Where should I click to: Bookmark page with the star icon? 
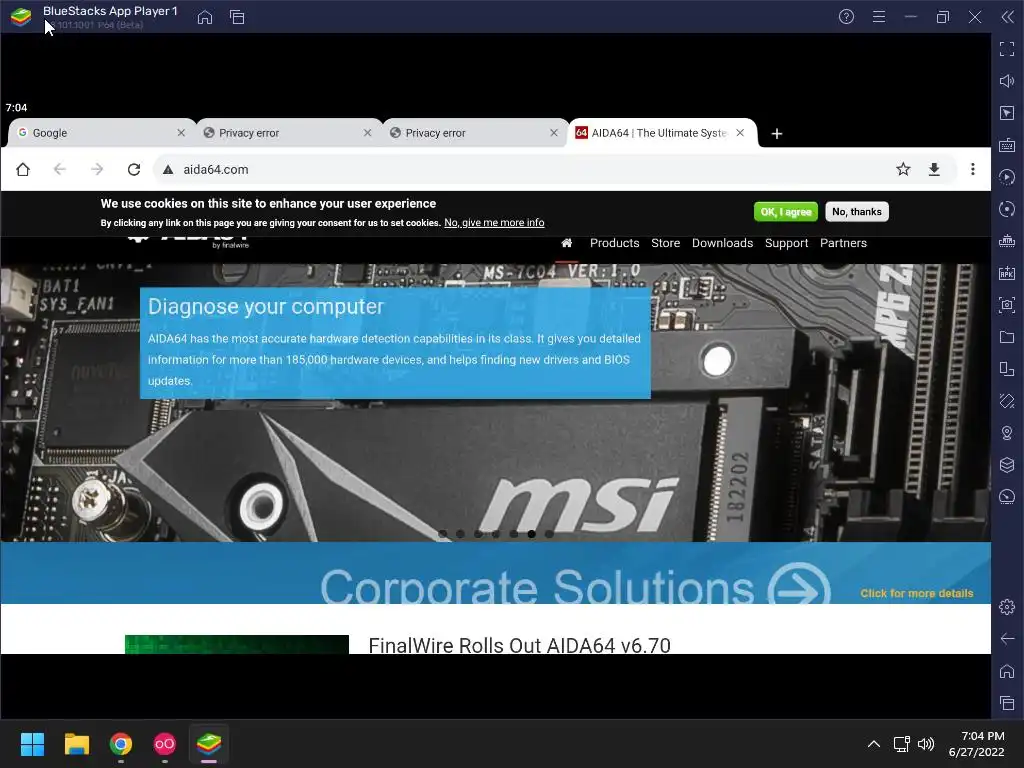903,170
